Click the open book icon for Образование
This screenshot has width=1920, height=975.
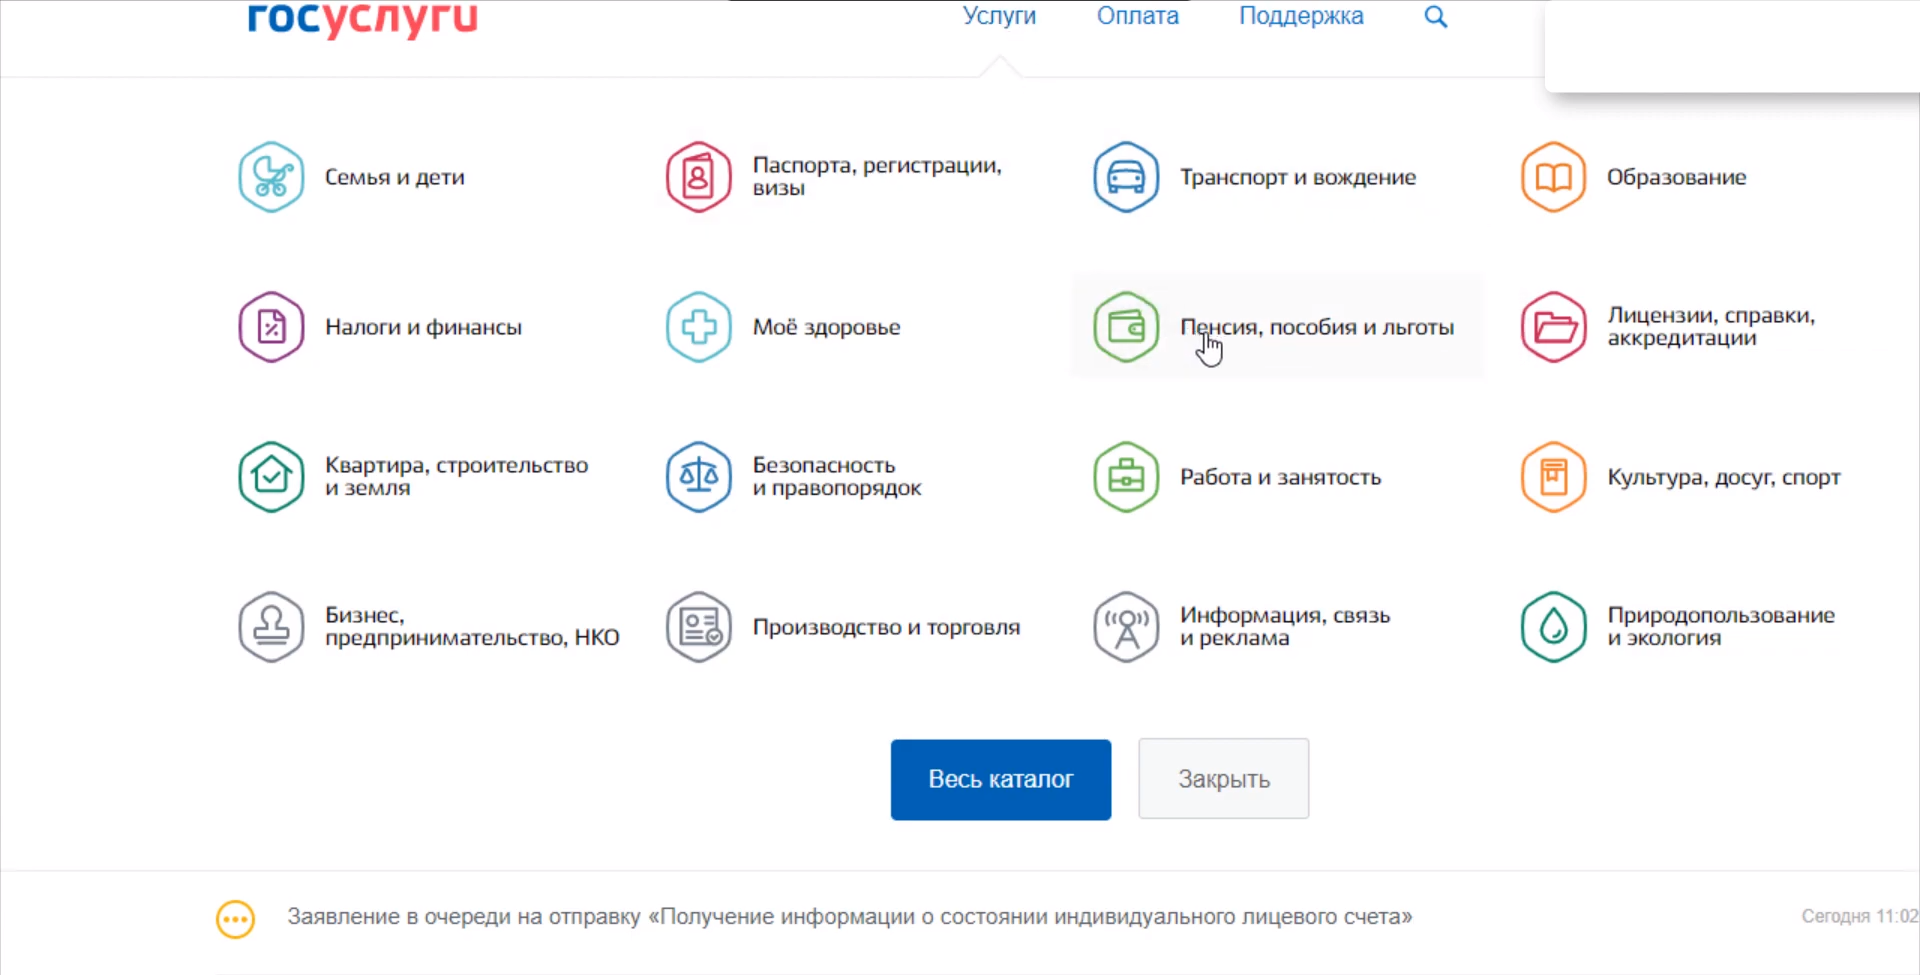click(x=1553, y=178)
